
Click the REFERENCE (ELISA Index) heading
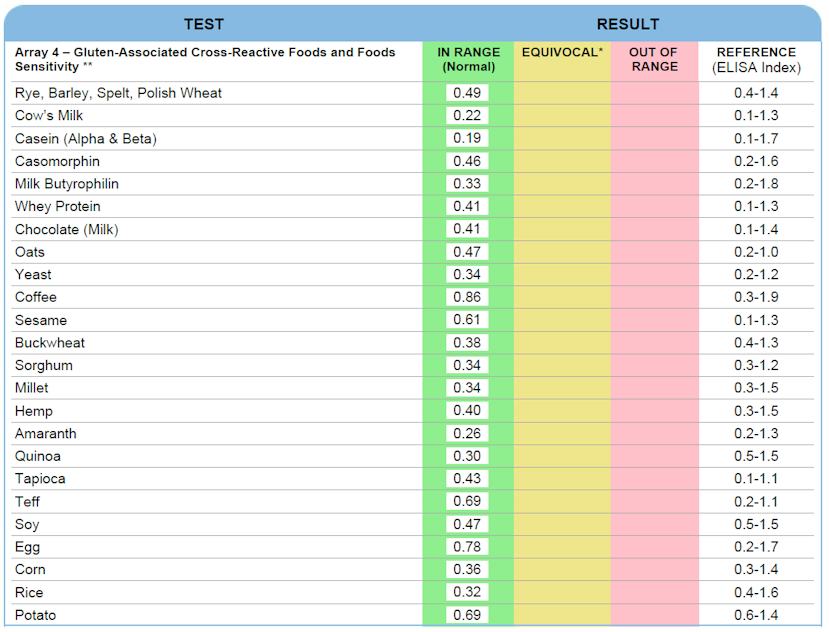(756, 60)
